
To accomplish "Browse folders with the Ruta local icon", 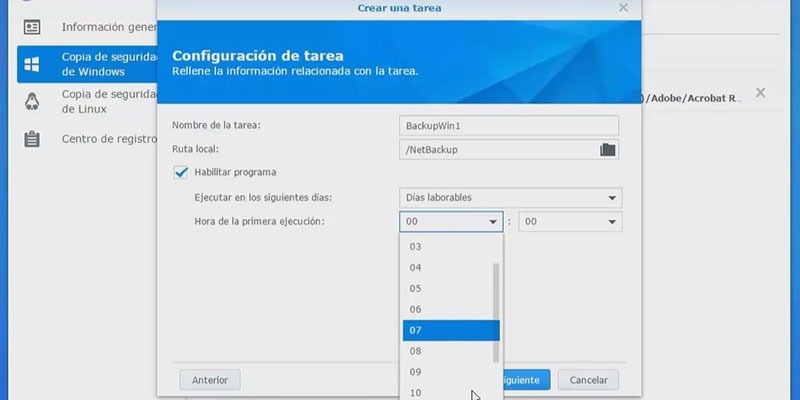I will click(607, 149).
